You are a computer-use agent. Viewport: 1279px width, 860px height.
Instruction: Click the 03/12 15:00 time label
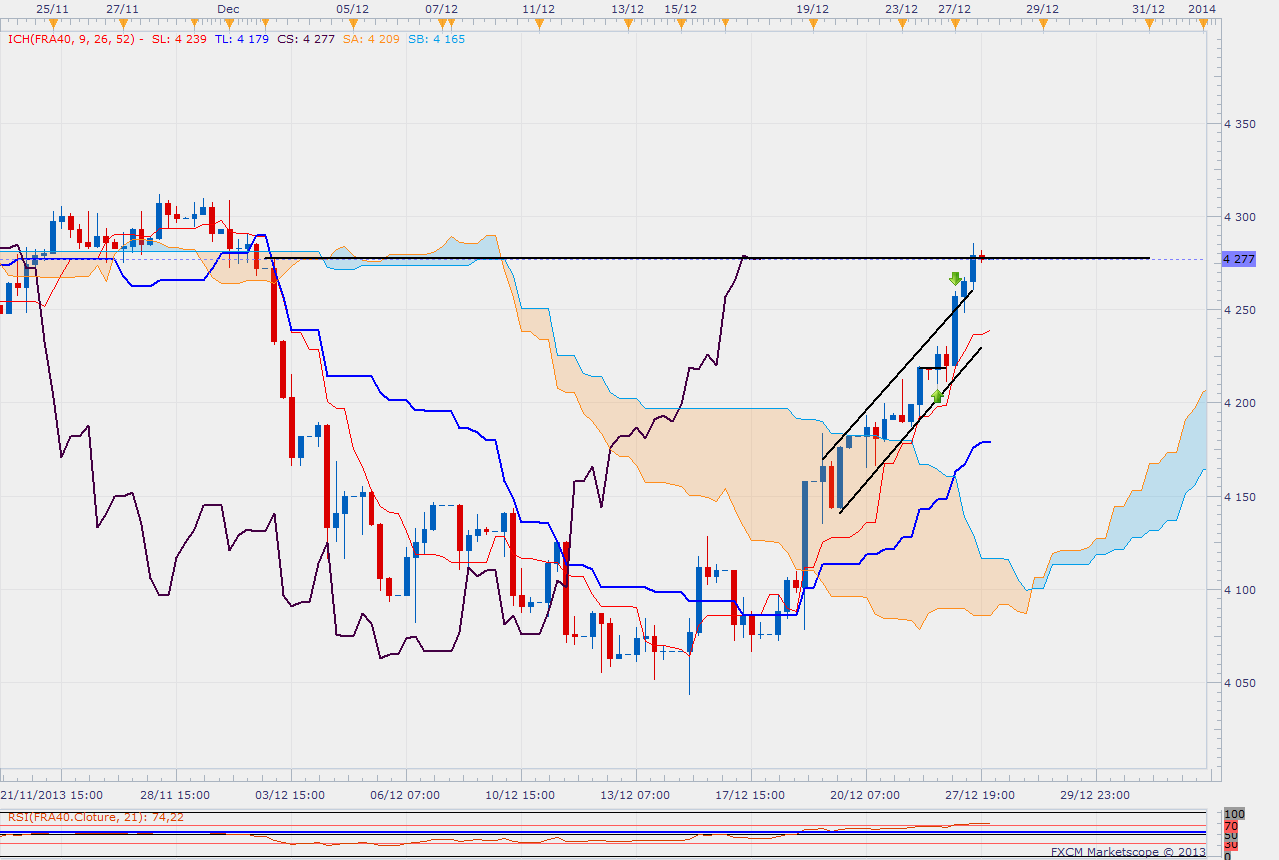pyautogui.click(x=291, y=795)
